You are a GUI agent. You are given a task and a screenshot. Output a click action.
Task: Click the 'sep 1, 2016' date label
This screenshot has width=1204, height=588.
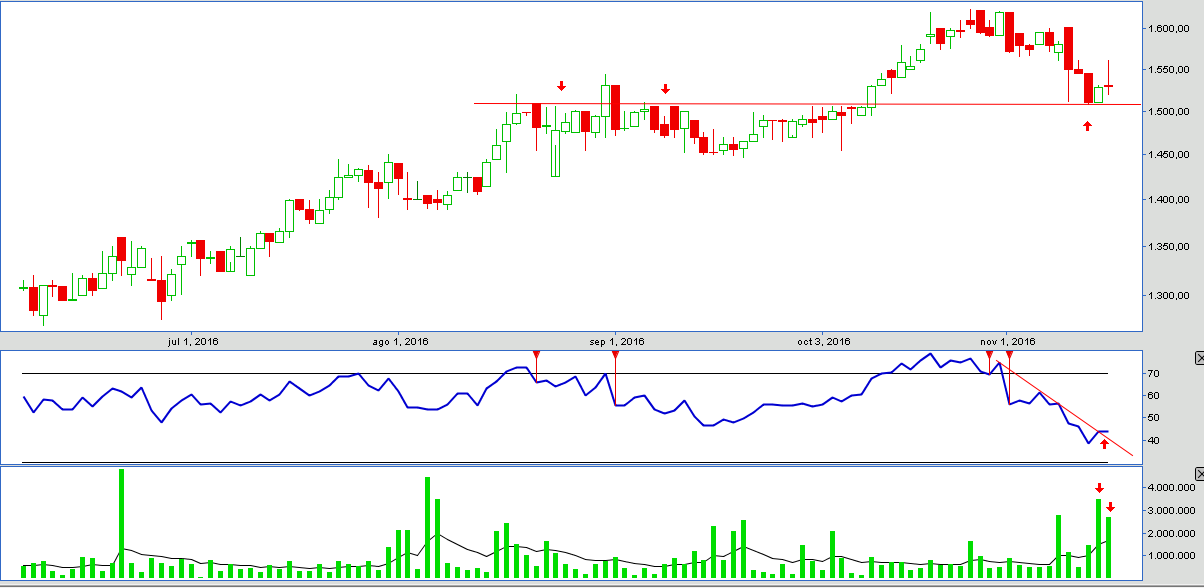click(x=618, y=341)
